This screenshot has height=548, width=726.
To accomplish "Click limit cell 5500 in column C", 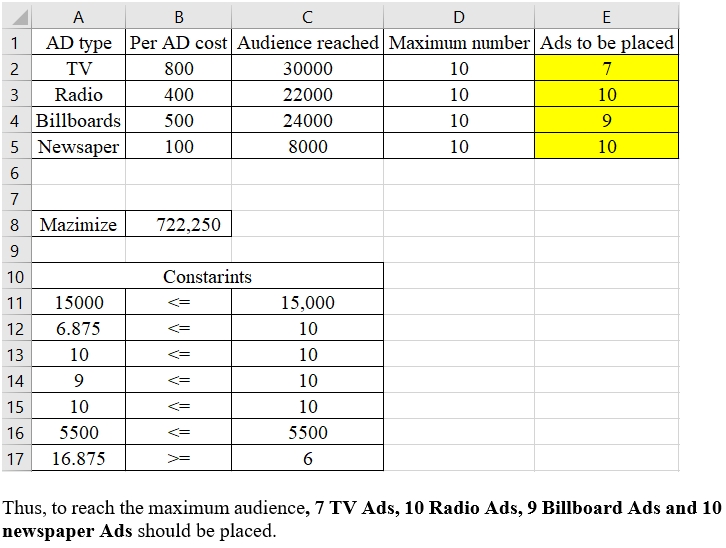I will tap(307, 432).
